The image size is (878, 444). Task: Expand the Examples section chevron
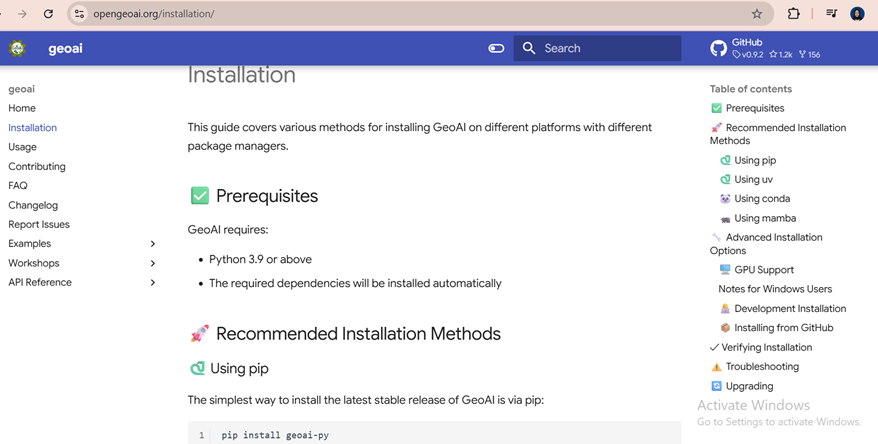click(152, 244)
